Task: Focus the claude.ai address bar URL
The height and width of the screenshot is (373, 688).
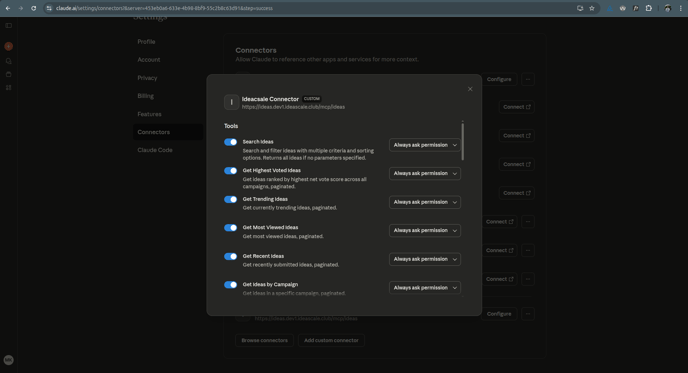Action: click(164, 8)
